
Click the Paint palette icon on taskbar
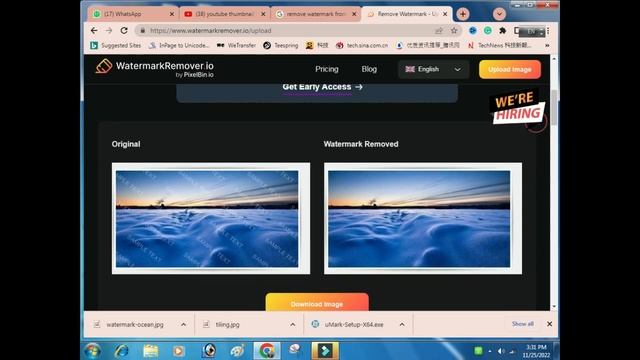coord(237,351)
